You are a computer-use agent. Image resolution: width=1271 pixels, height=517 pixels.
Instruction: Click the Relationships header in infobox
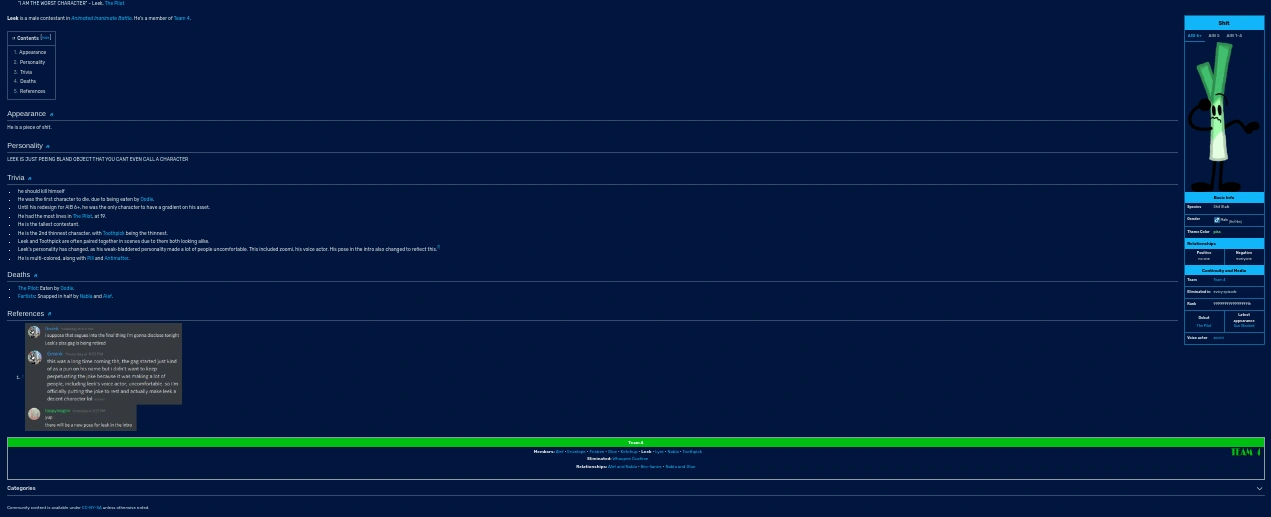tap(1224, 244)
